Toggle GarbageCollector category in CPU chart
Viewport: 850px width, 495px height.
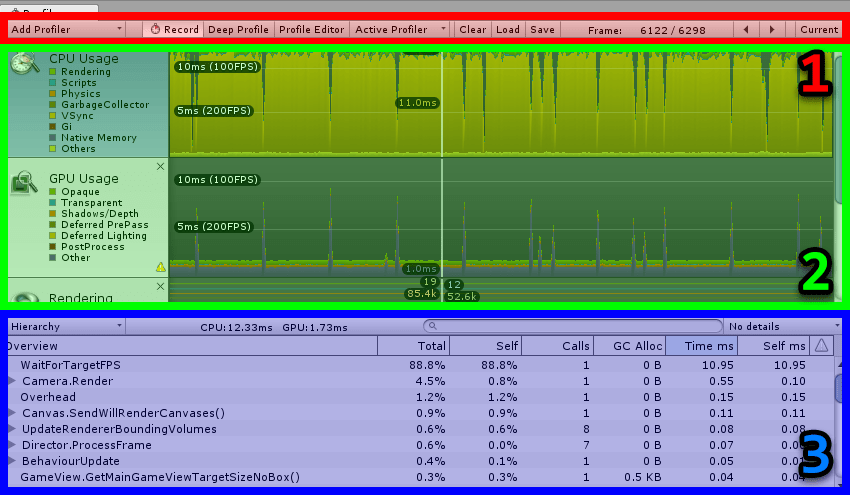(53, 105)
